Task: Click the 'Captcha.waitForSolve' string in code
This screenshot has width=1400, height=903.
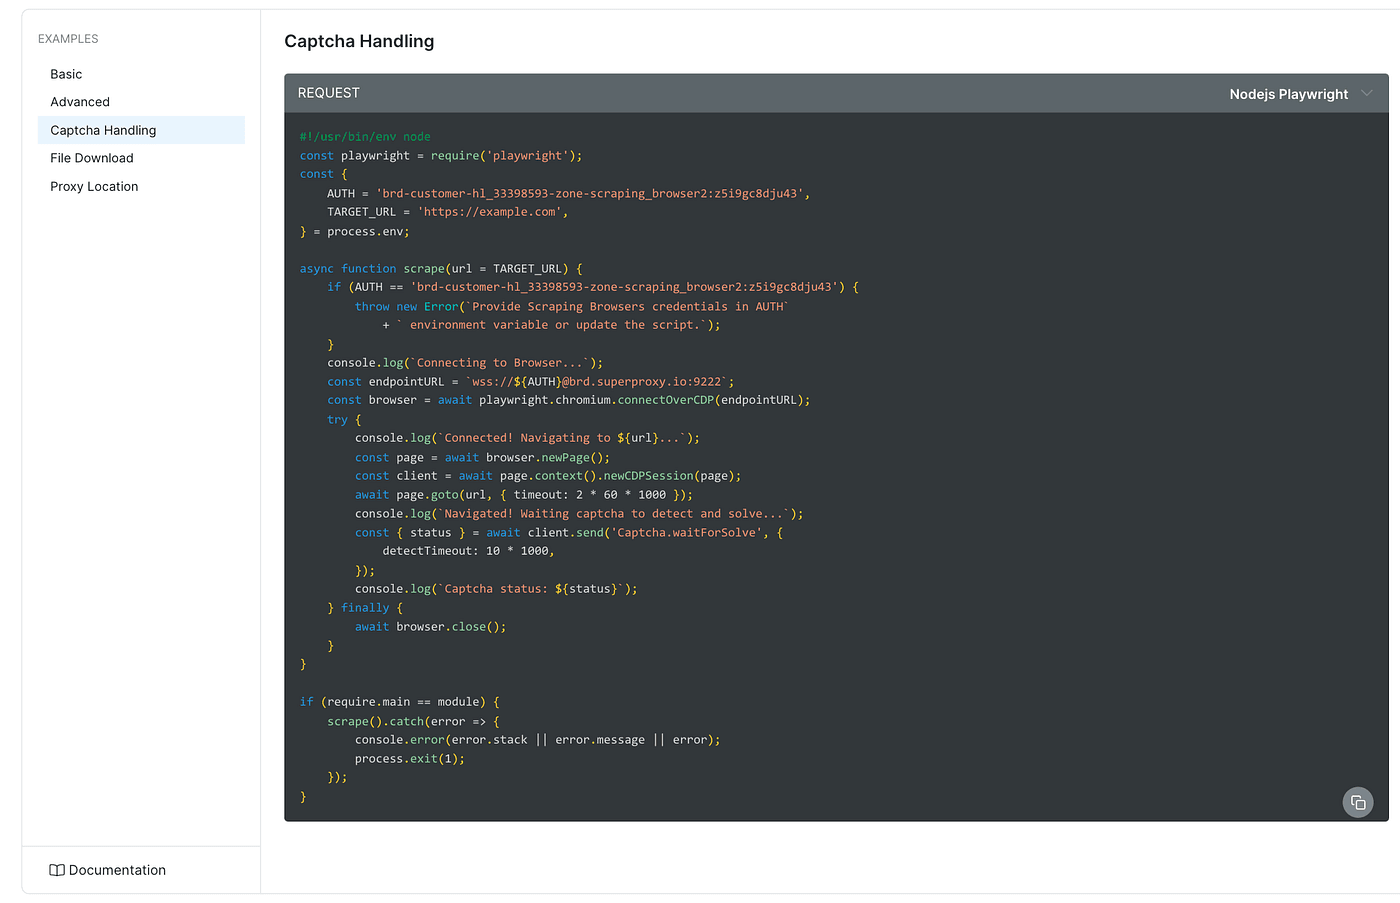Action: (x=686, y=533)
